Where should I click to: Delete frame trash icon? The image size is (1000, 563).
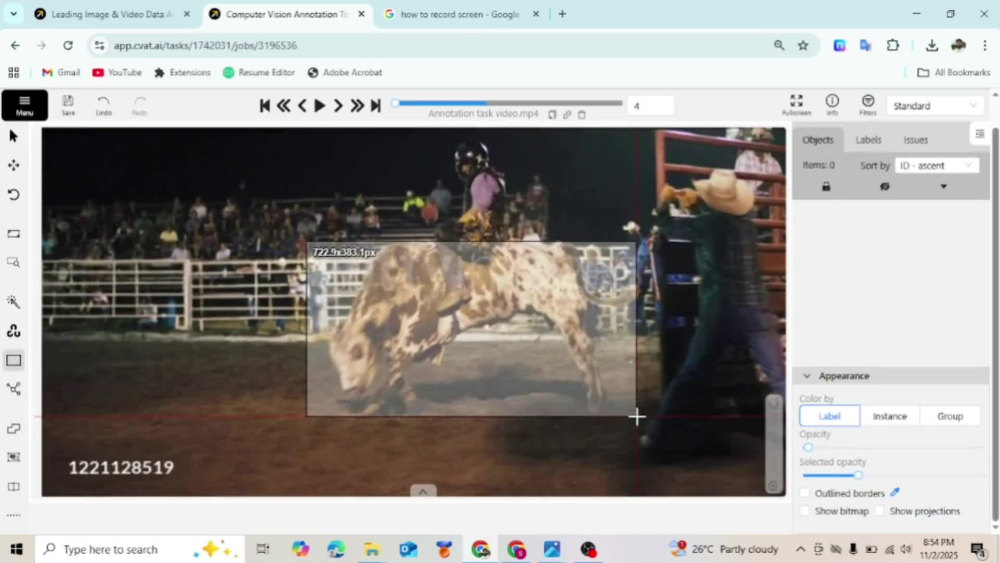tap(582, 115)
